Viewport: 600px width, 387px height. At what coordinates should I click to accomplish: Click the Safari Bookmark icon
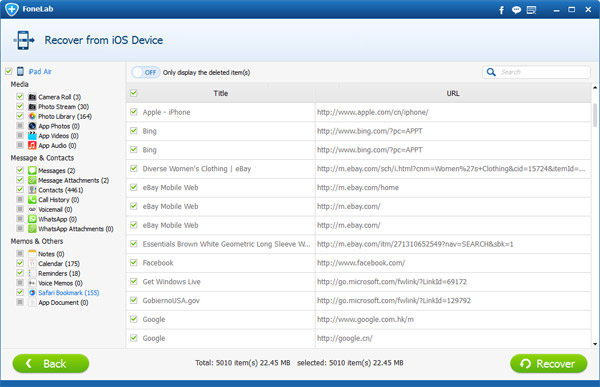click(32, 292)
